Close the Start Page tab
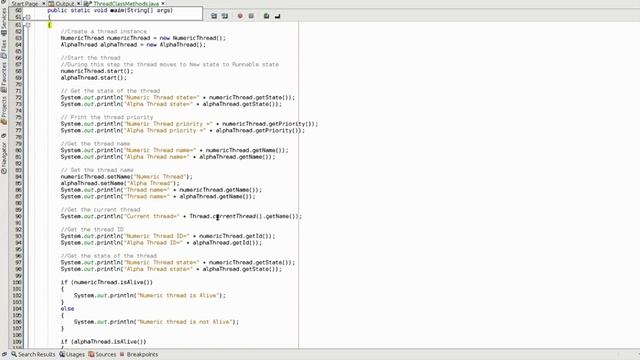 click(44, 3)
